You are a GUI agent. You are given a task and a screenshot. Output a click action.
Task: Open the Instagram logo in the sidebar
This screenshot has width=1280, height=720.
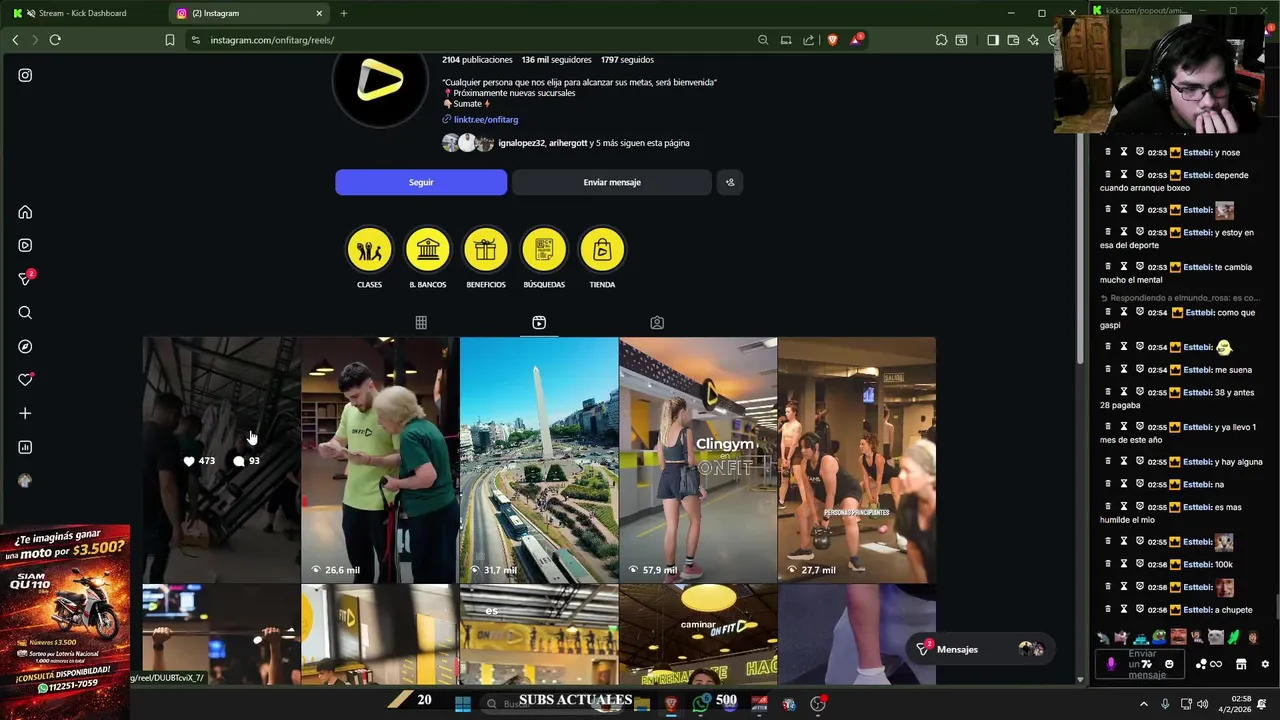25,75
